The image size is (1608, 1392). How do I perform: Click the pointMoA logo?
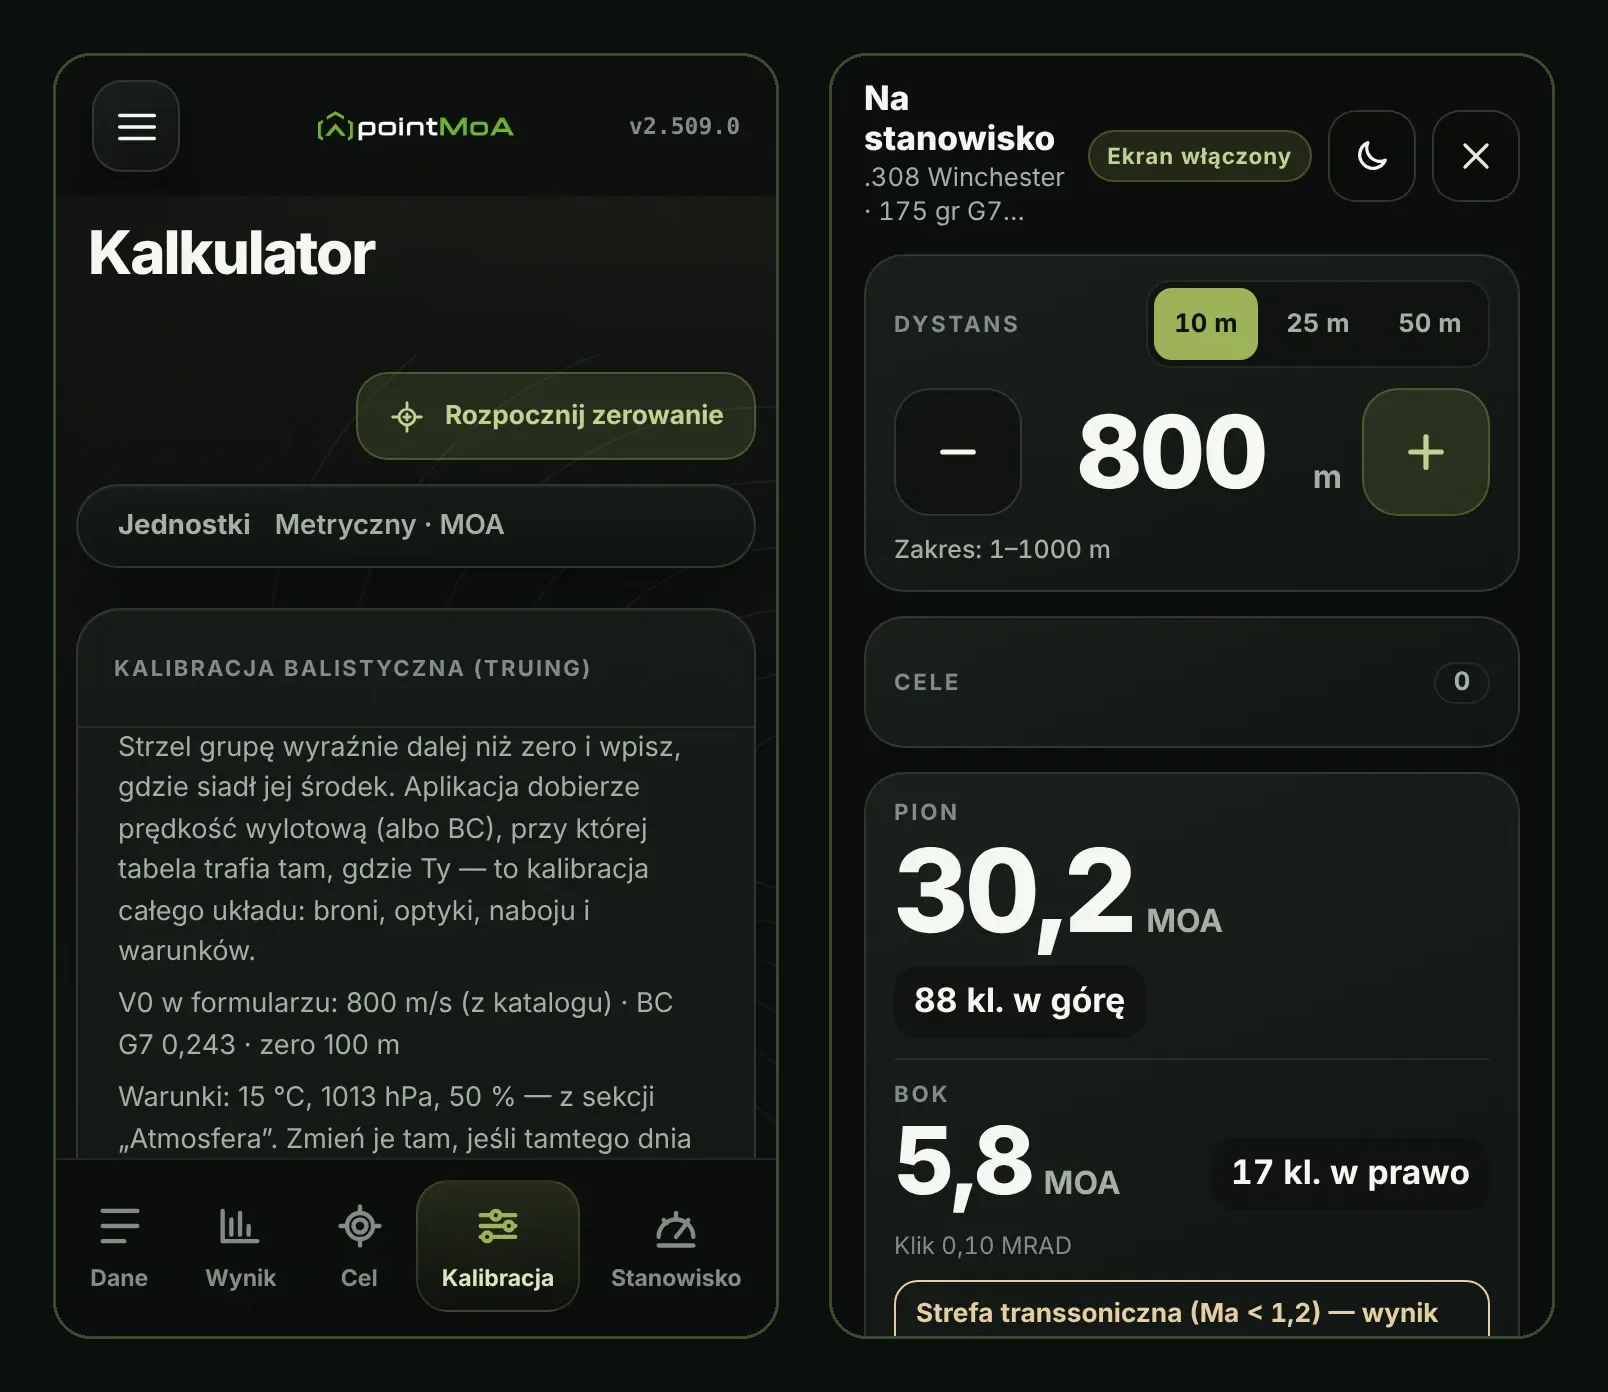[x=415, y=127]
